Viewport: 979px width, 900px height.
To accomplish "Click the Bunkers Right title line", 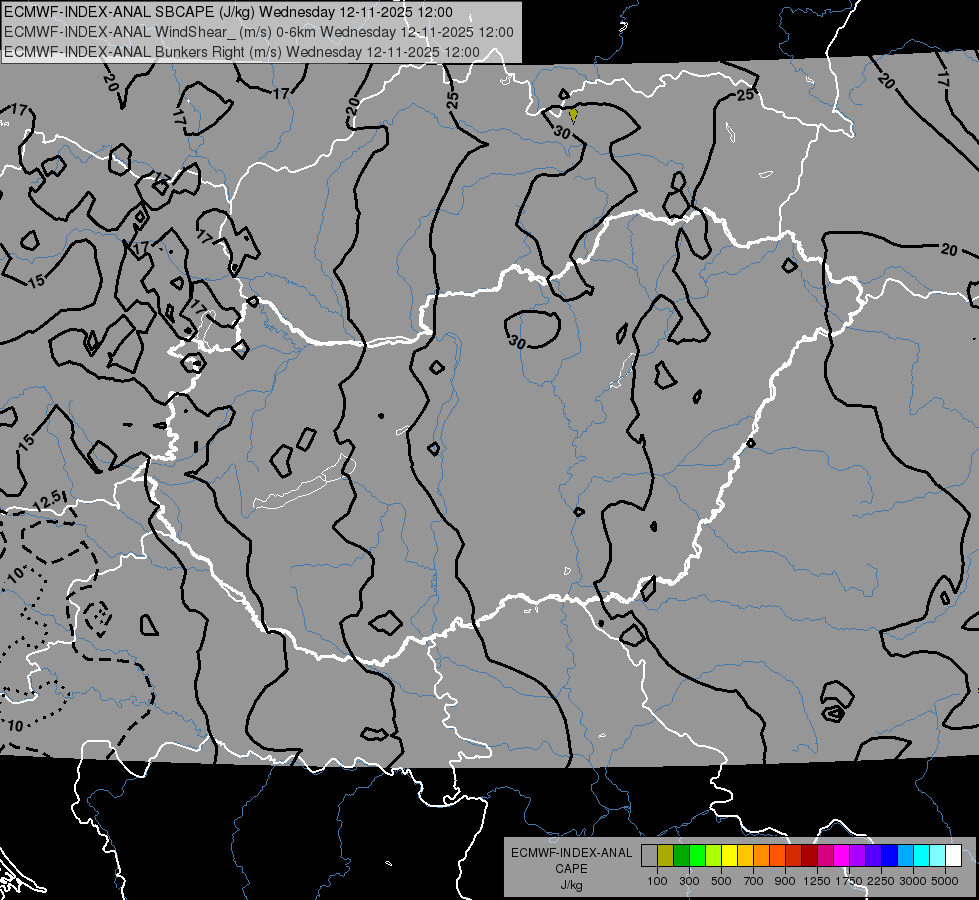I will [x=242, y=52].
